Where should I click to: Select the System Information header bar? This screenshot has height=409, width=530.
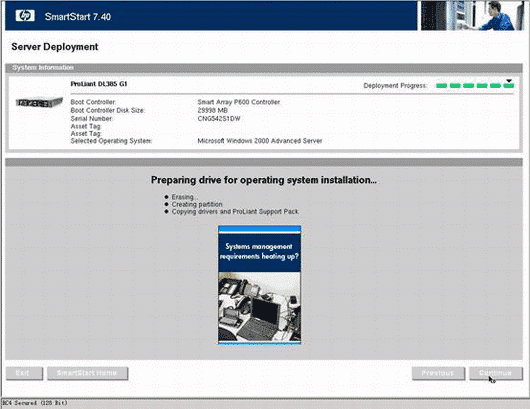tap(264, 68)
